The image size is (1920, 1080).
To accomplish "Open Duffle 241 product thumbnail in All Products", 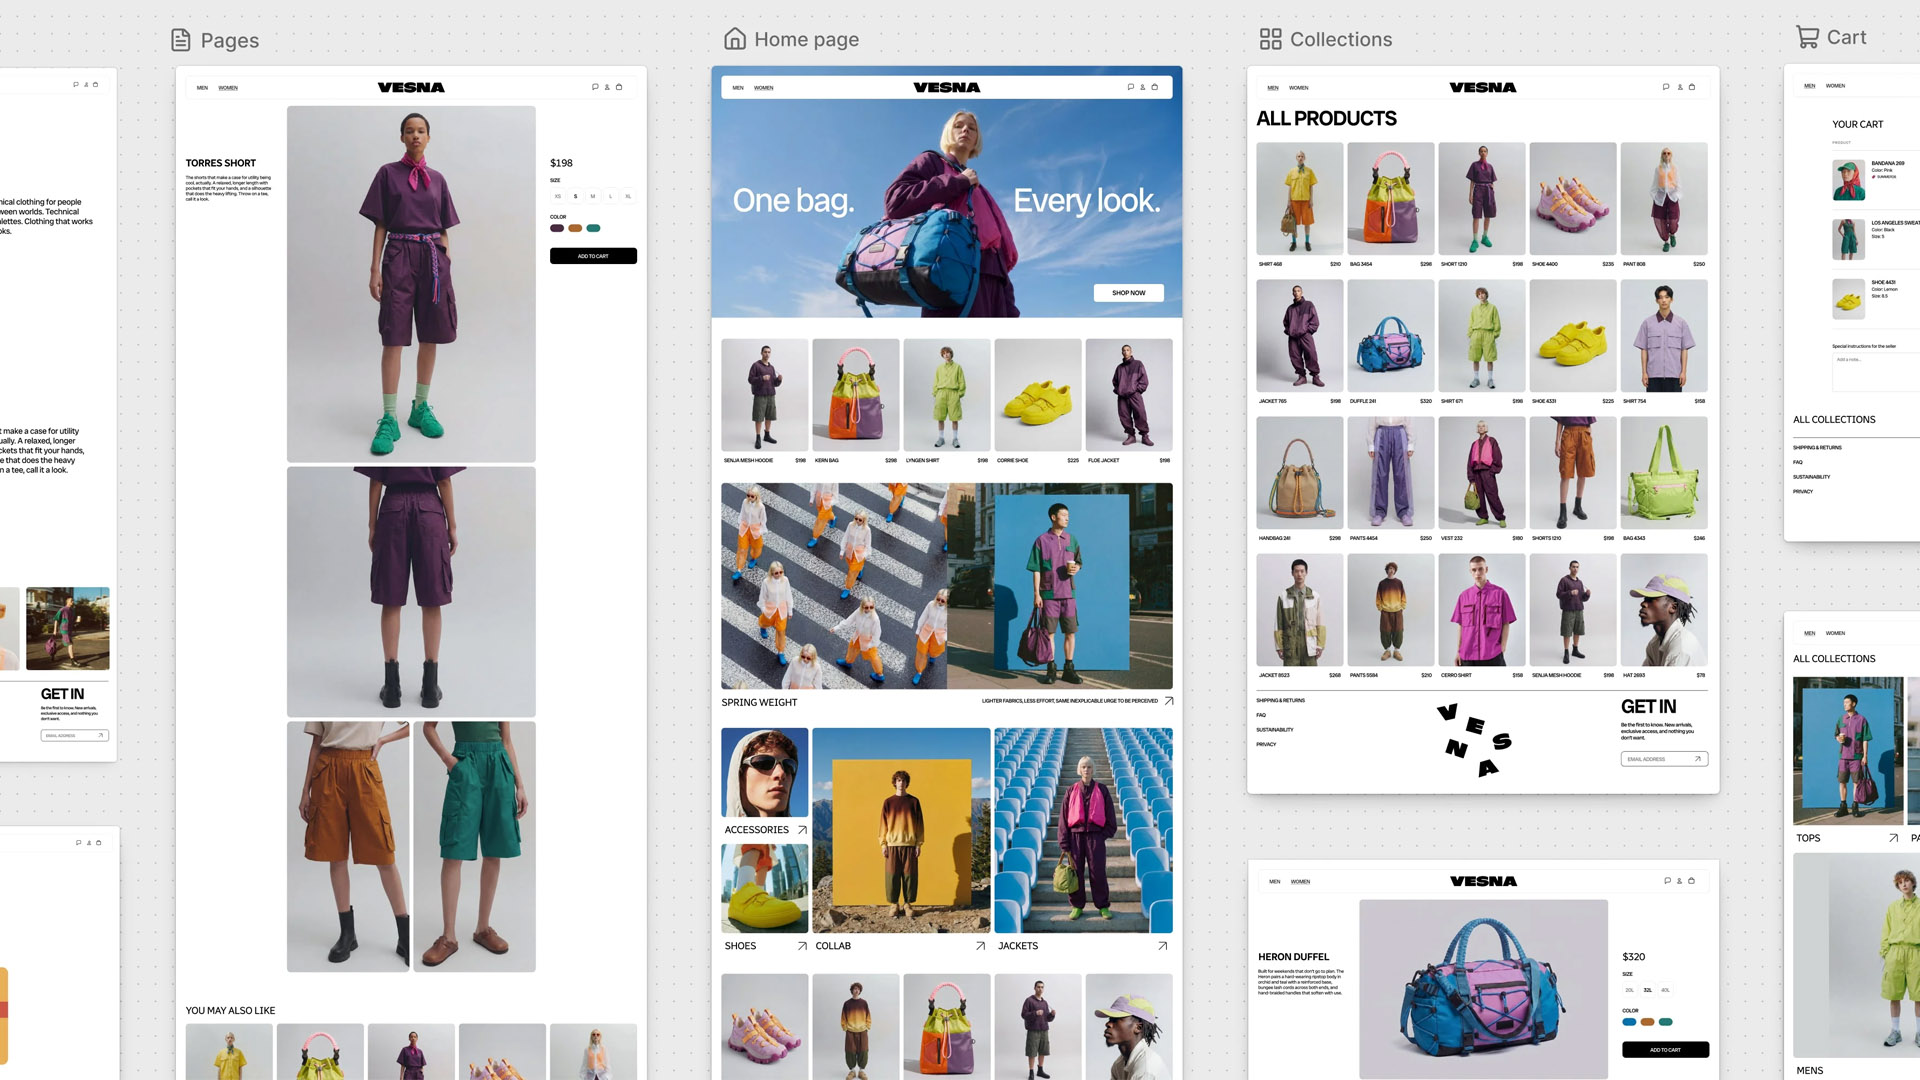I will point(1391,336).
